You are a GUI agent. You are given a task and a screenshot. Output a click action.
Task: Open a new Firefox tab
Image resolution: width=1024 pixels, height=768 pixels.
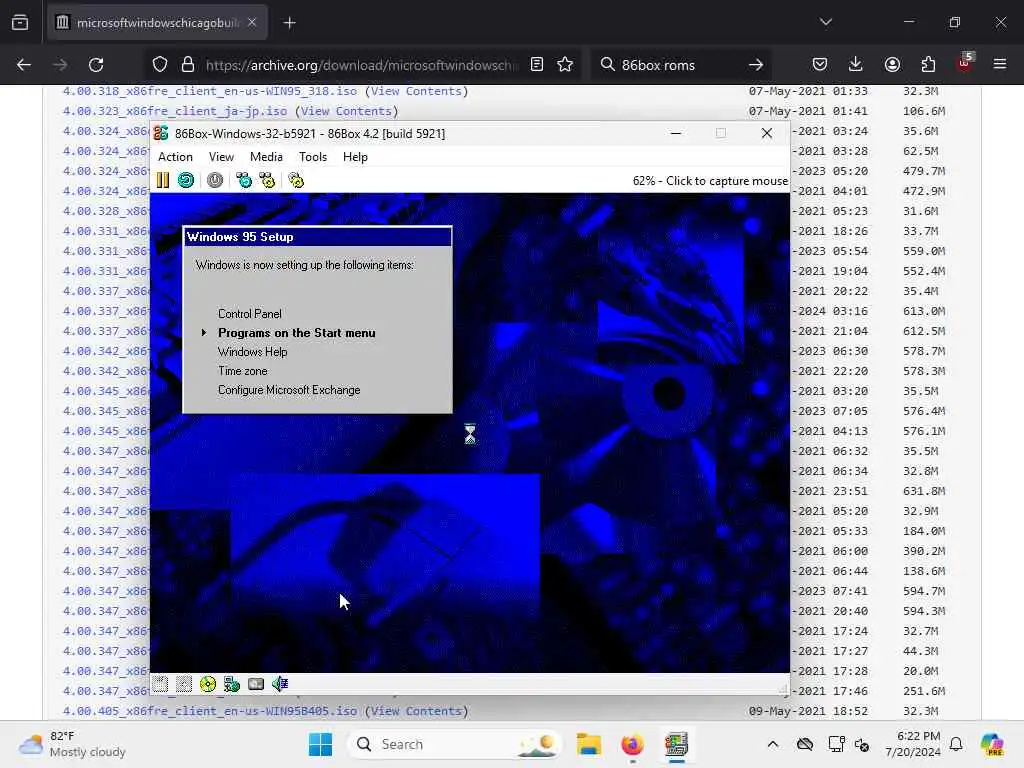(x=289, y=23)
